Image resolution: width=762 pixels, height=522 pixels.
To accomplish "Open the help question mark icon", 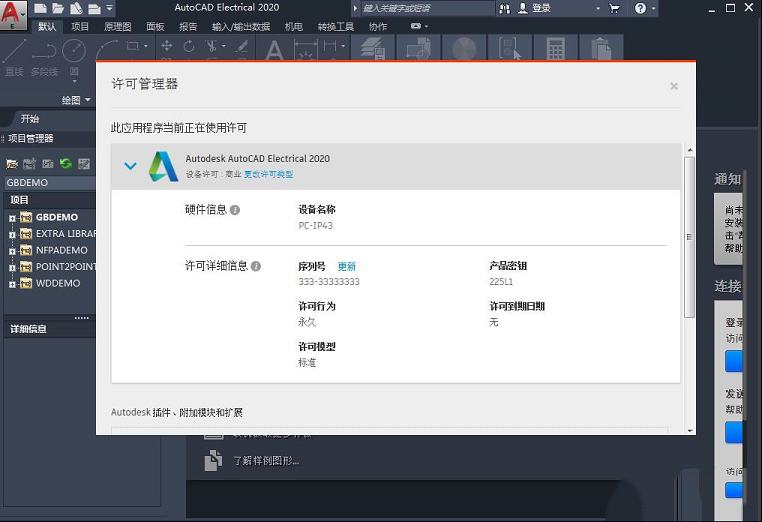I will 641,8.
